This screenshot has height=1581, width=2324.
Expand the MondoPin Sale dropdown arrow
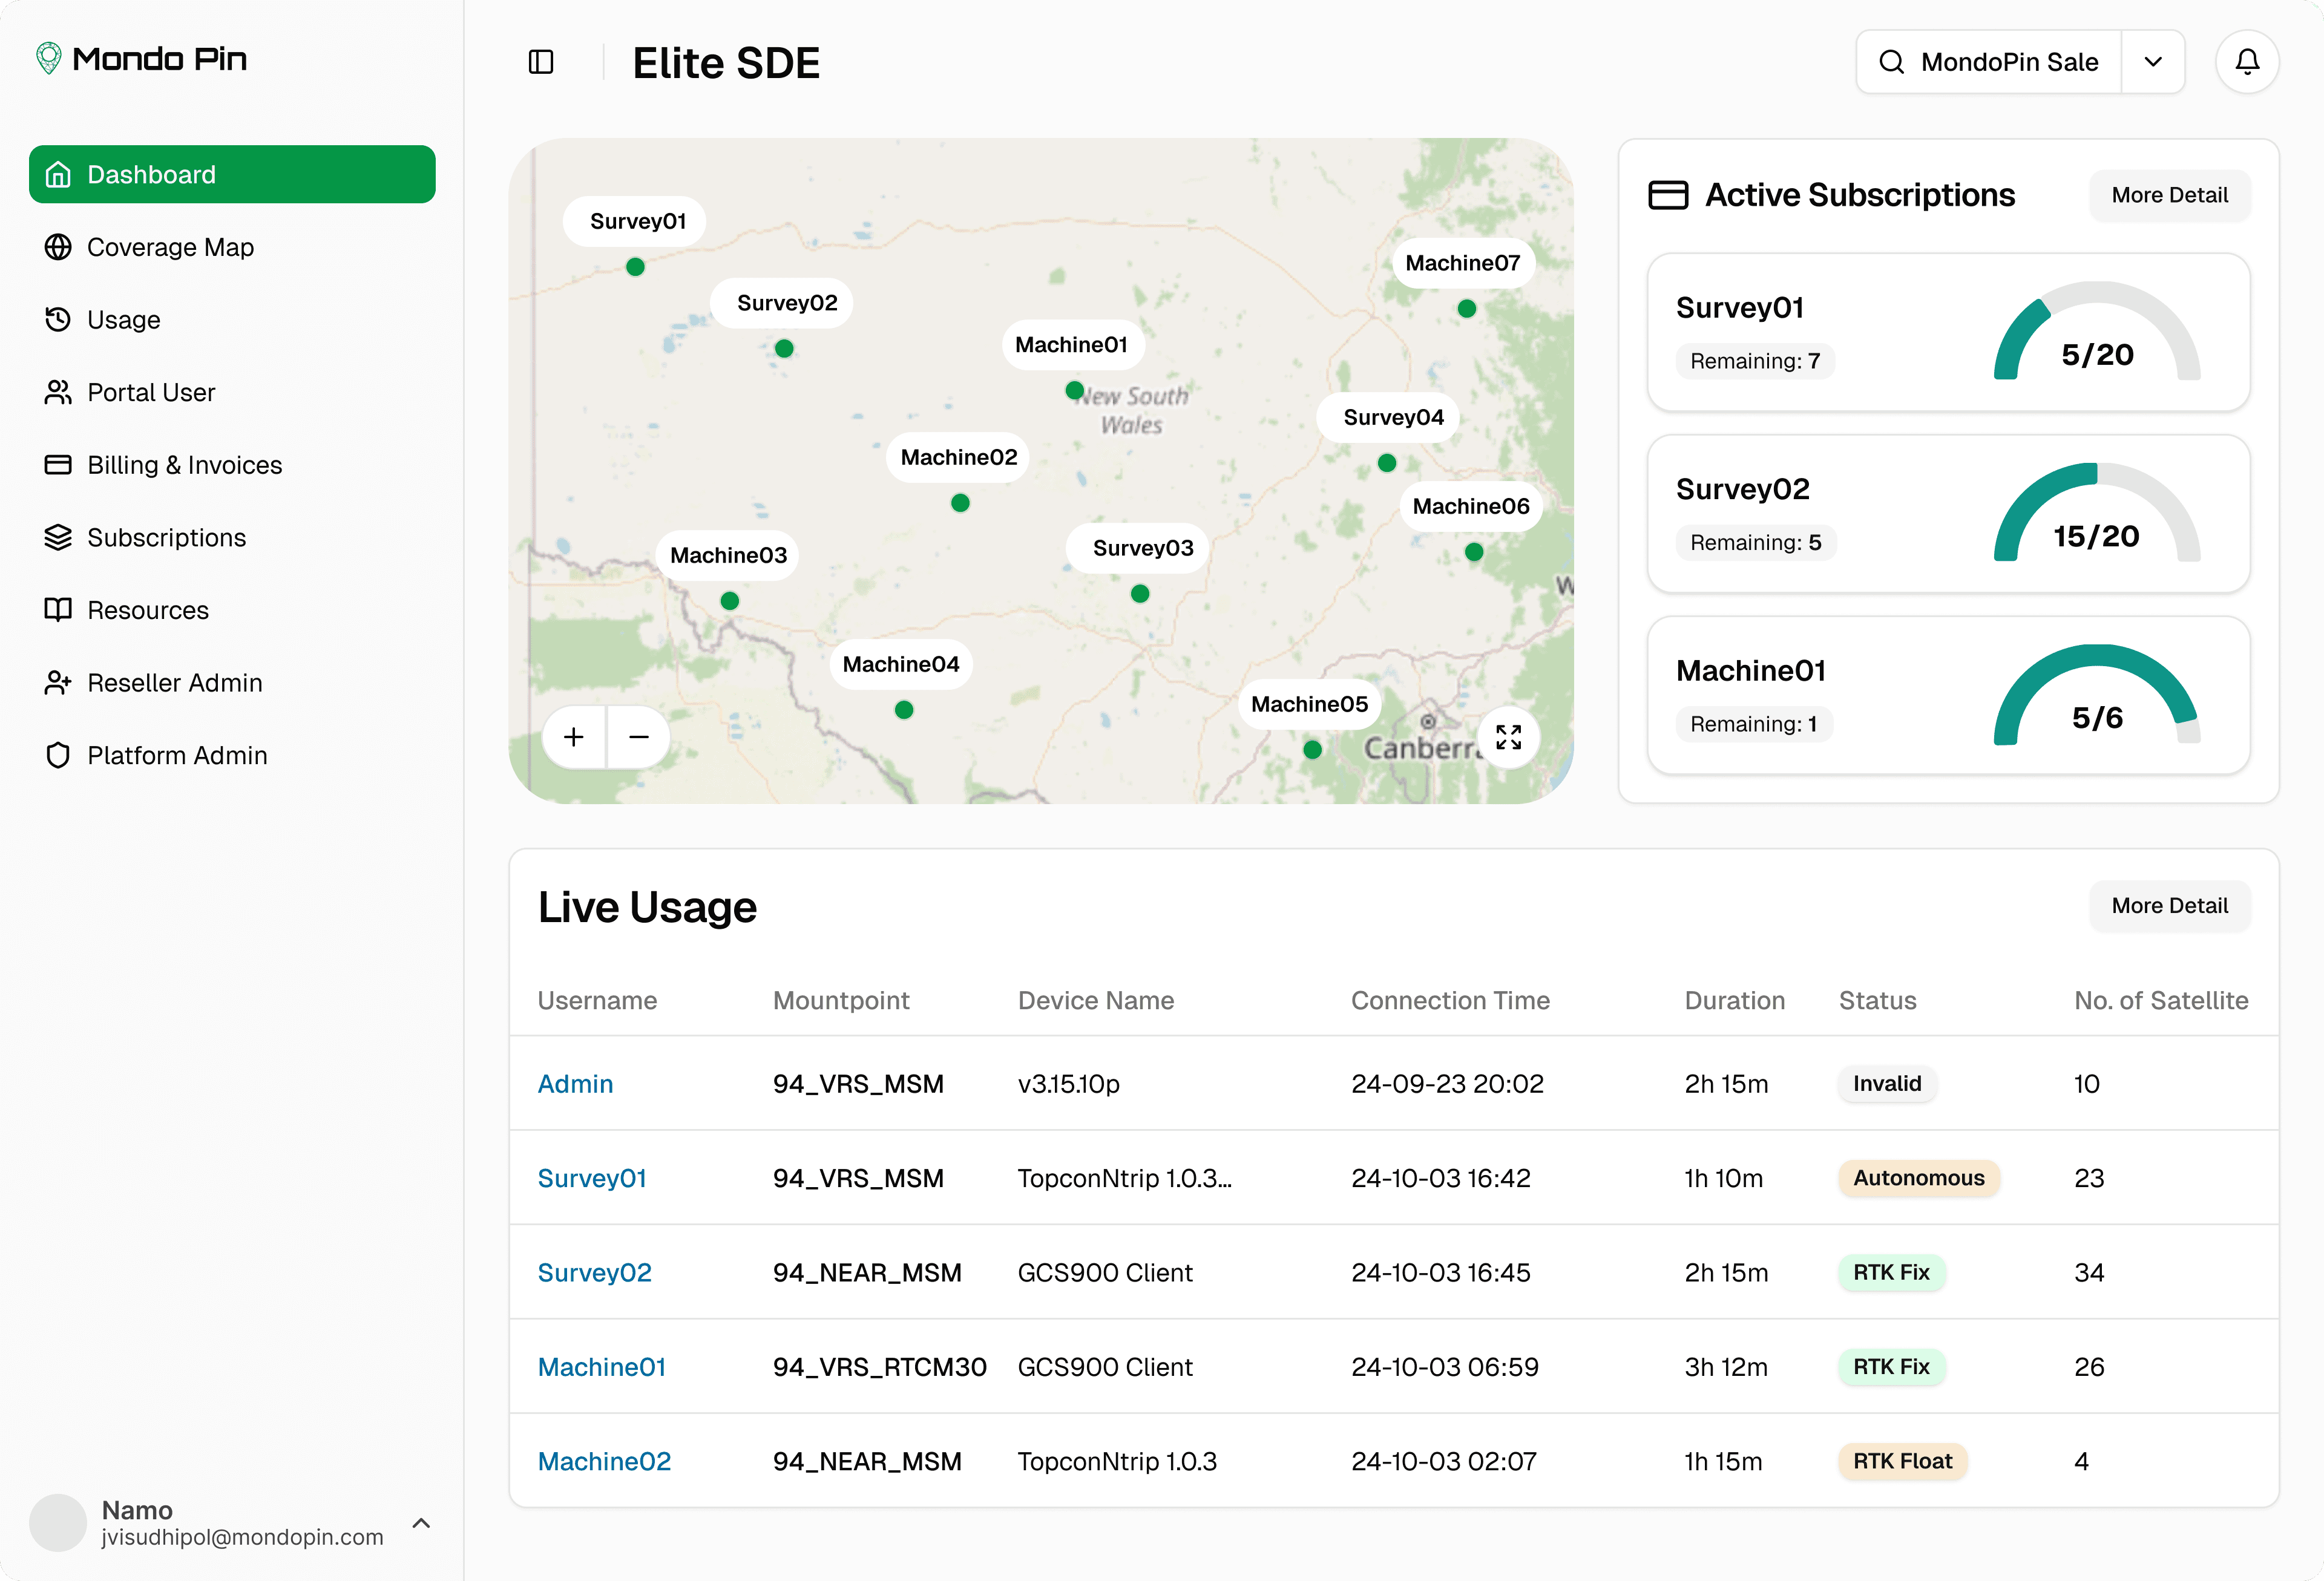tap(2153, 62)
